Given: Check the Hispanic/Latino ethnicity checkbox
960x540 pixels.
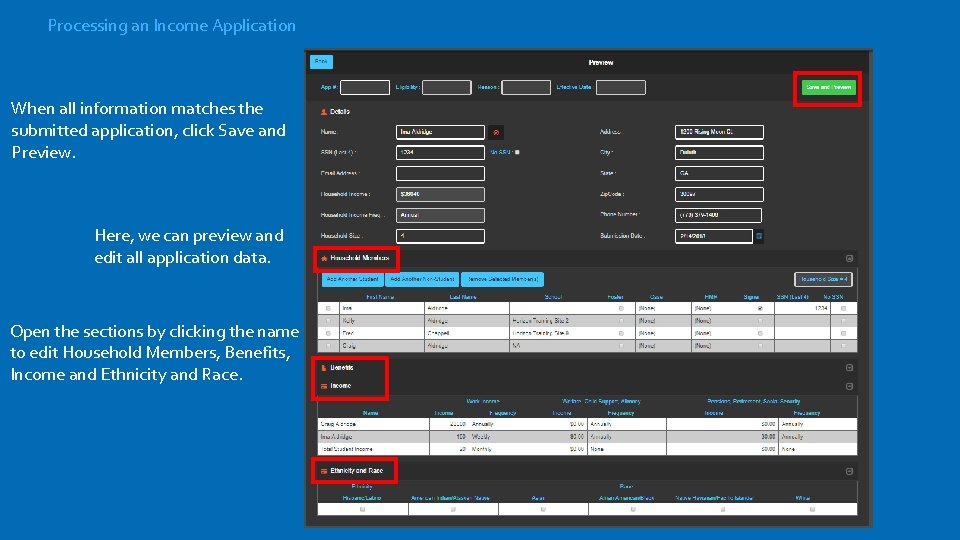Looking at the screenshot, I should pyautogui.click(x=362, y=509).
